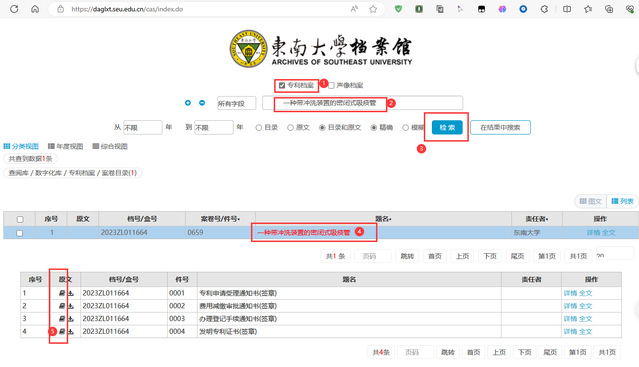Sort by 题名 column header in upper table
639x367 pixels.
pyautogui.click(x=383, y=219)
